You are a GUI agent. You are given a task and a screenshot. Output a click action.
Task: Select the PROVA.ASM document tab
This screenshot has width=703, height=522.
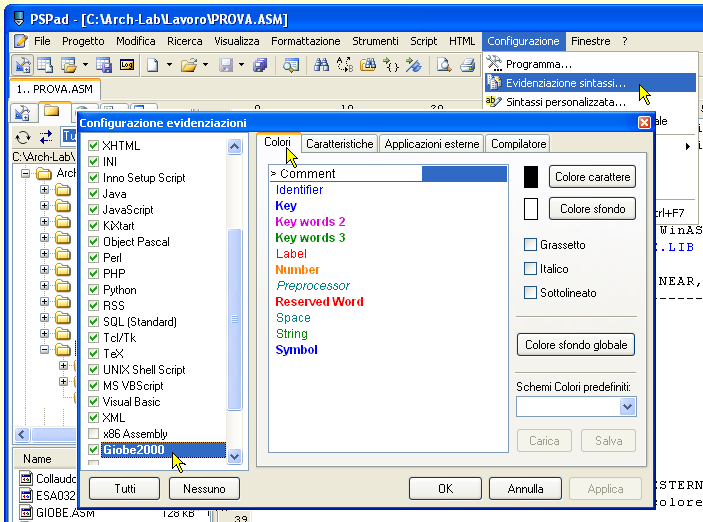[x=55, y=89]
